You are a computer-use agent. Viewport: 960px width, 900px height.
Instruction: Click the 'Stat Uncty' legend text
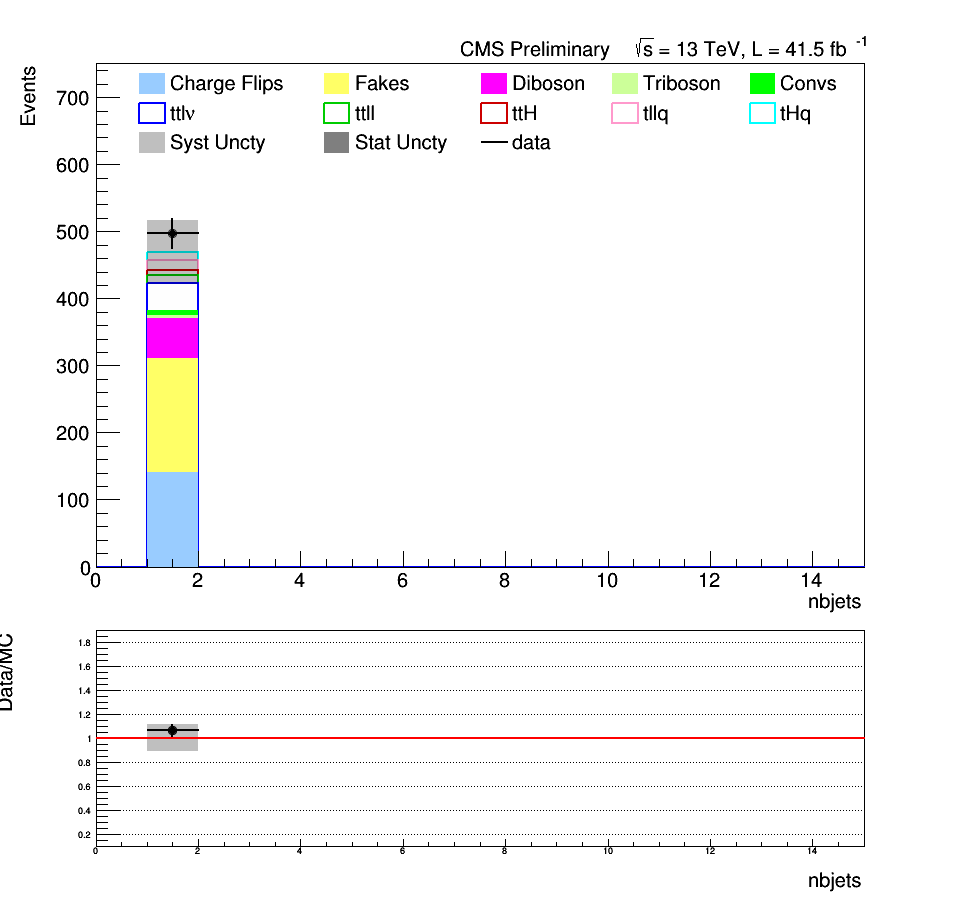click(401, 143)
